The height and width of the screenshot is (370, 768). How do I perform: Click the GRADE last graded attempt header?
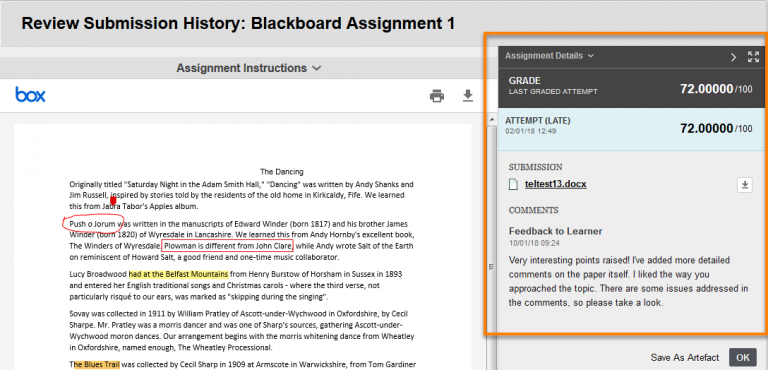pyautogui.click(x=631, y=88)
